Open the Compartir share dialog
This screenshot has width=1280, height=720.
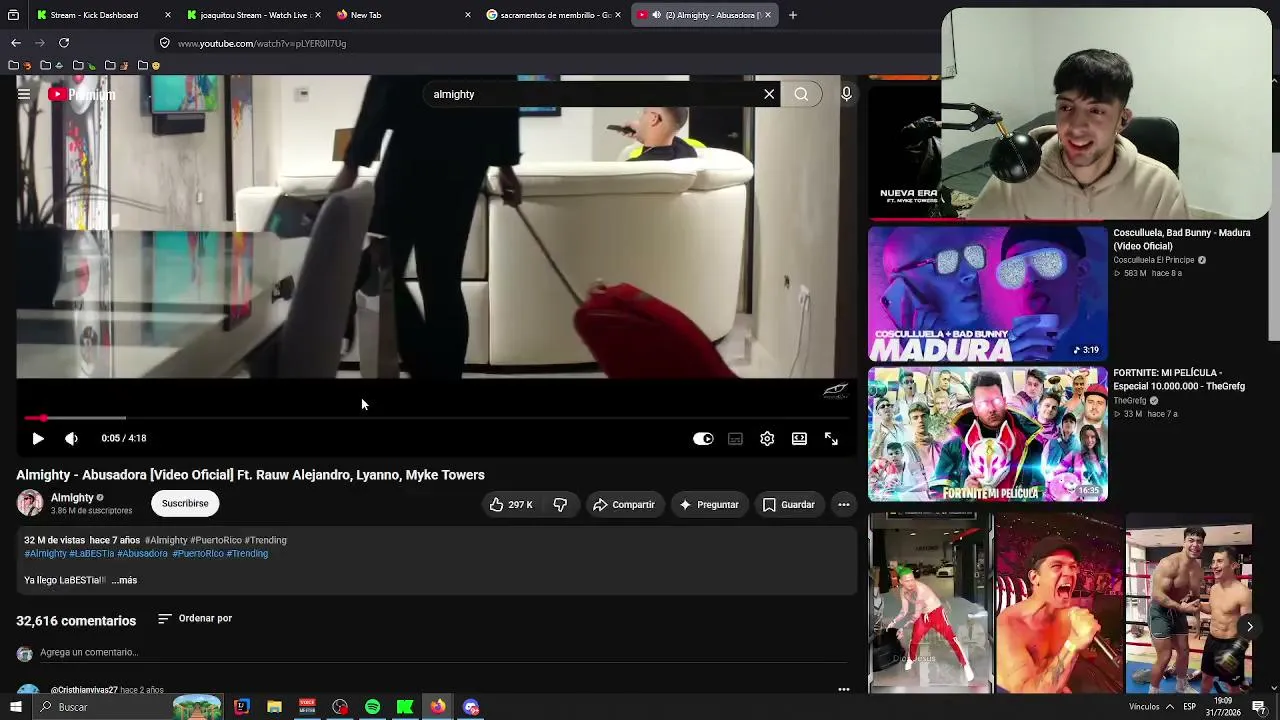click(623, 504)
